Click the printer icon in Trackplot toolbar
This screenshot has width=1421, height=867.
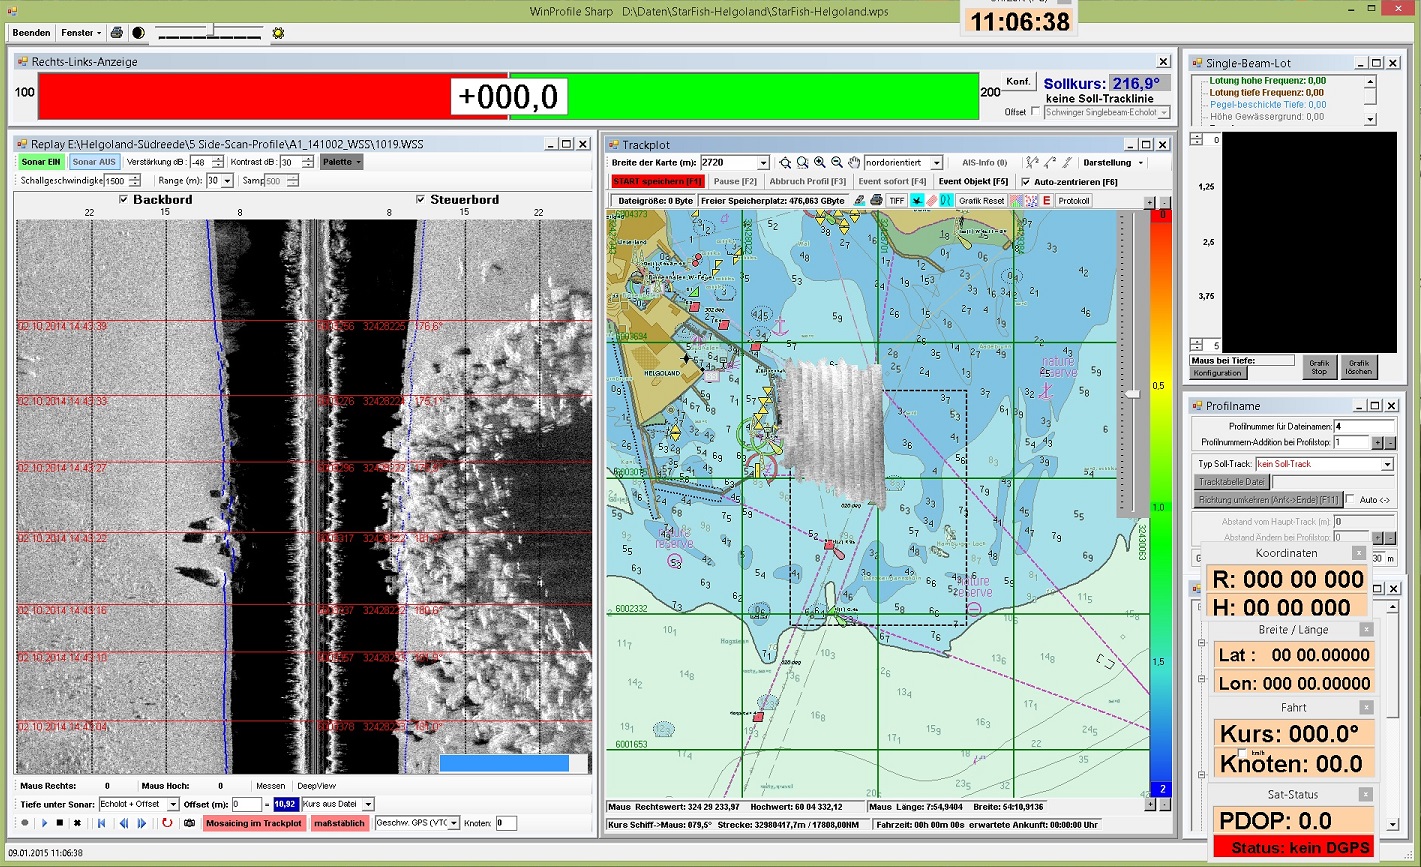click(x=876, y=201)
